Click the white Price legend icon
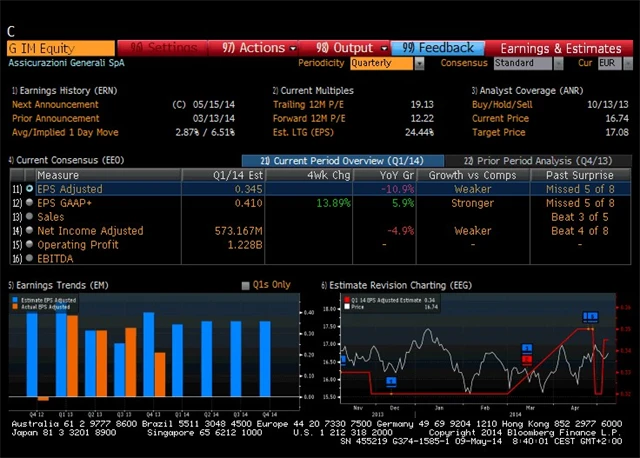Screen dimensions: 640x458 tap(346, 306)
